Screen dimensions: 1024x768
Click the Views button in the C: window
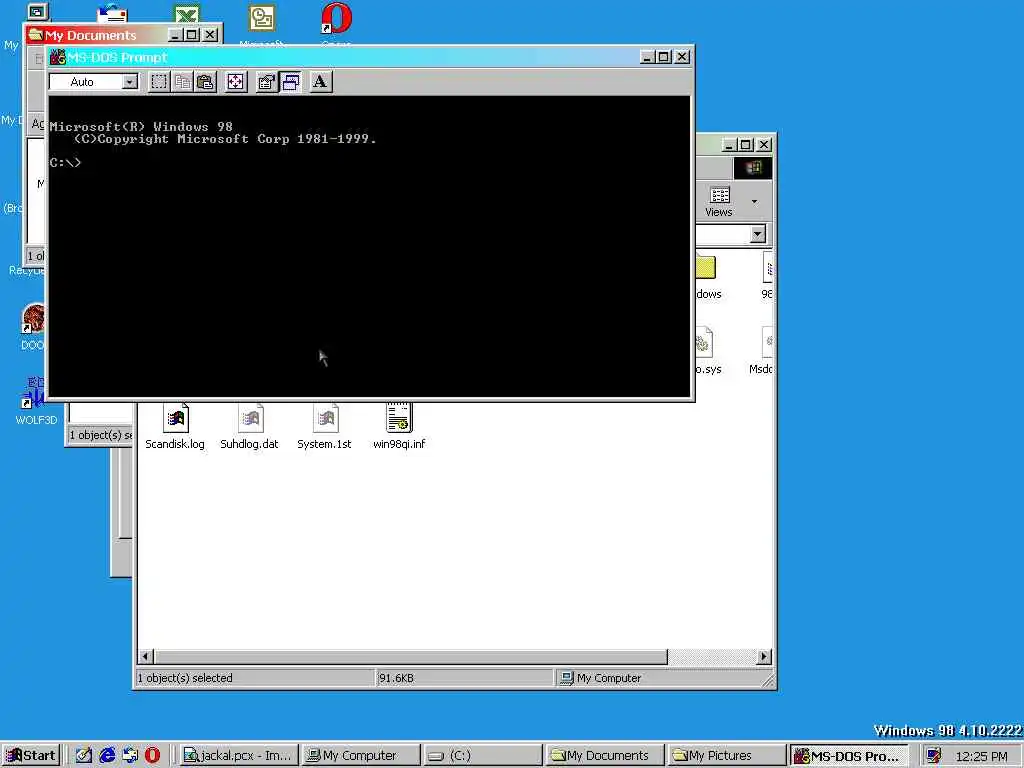pyautogui.click(x=719, y=201)
